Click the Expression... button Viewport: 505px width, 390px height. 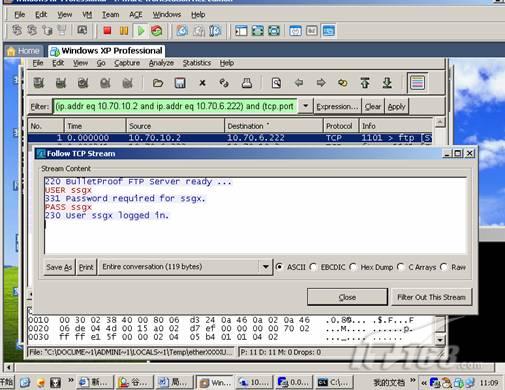click(337, 106)
